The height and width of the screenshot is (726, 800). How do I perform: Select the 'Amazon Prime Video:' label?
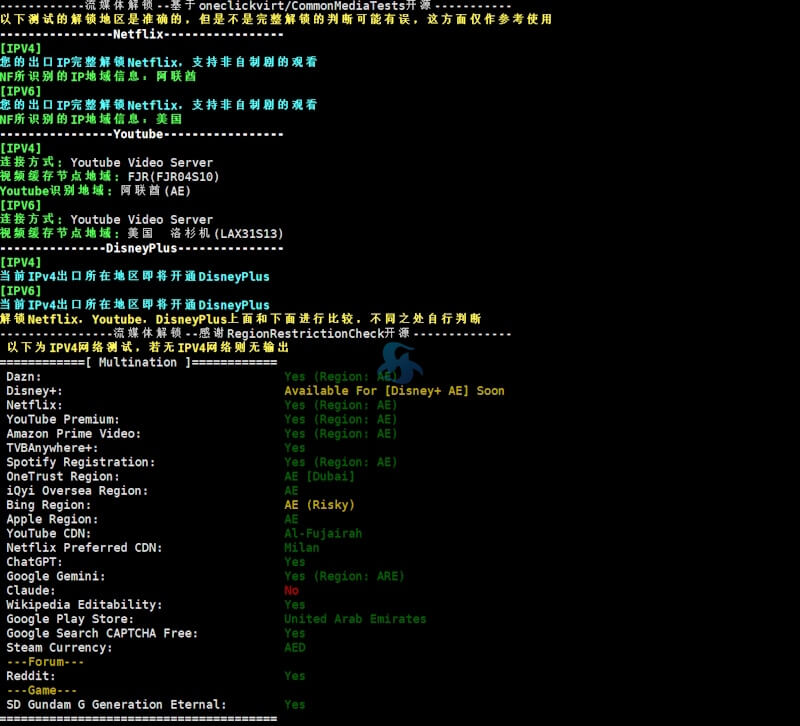[73, 434]
